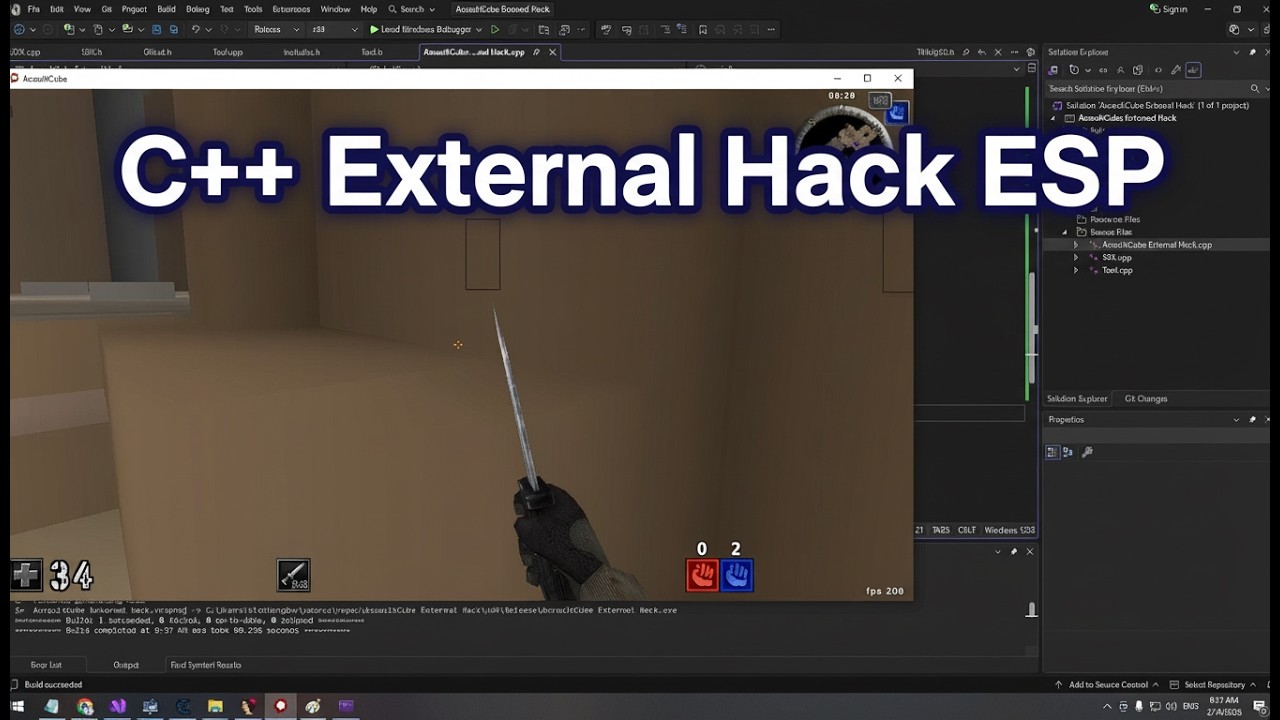
Task: Switch to the Git Changes tab
Action: click(x=1146, y=399)
